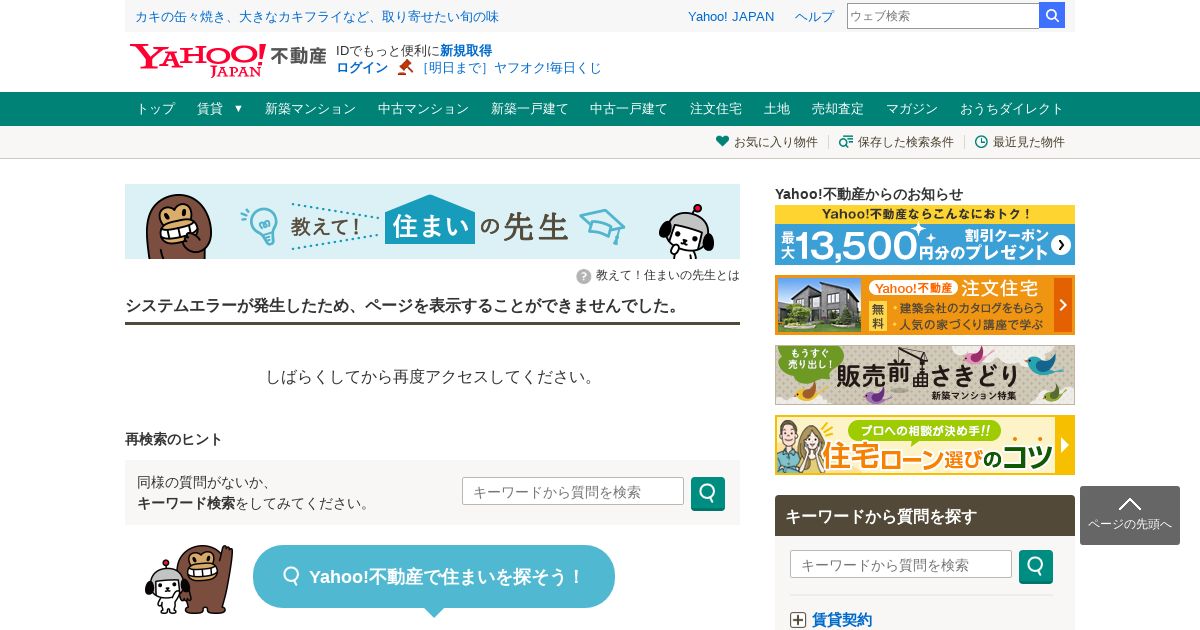The width and height of the screenshot is (1200, 630).
Task: Click しばらくしてから再度アクセス message text
Action: (x=432, y=377)
